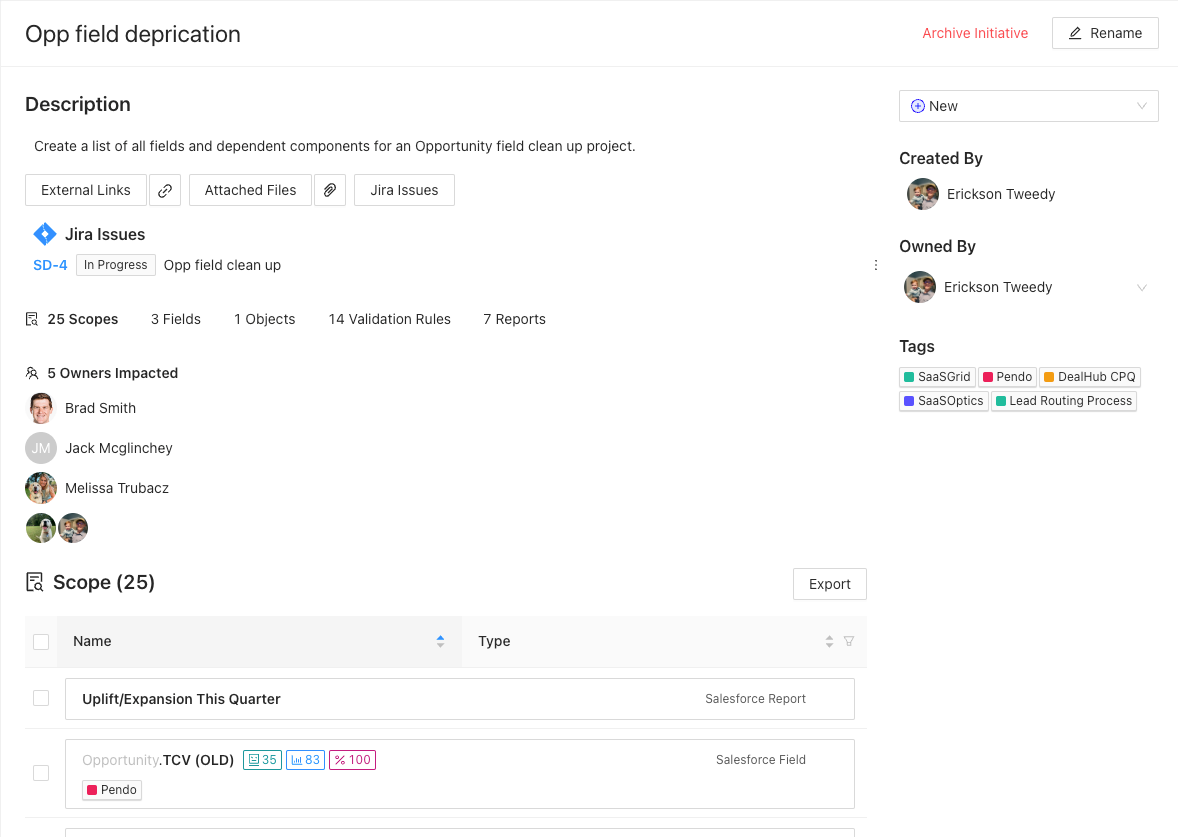This screenshot has height=837, width=1178.
Task: Expand the Owned By chevron next to Erickson Tweedy
Action: (x=1142, y=287)
